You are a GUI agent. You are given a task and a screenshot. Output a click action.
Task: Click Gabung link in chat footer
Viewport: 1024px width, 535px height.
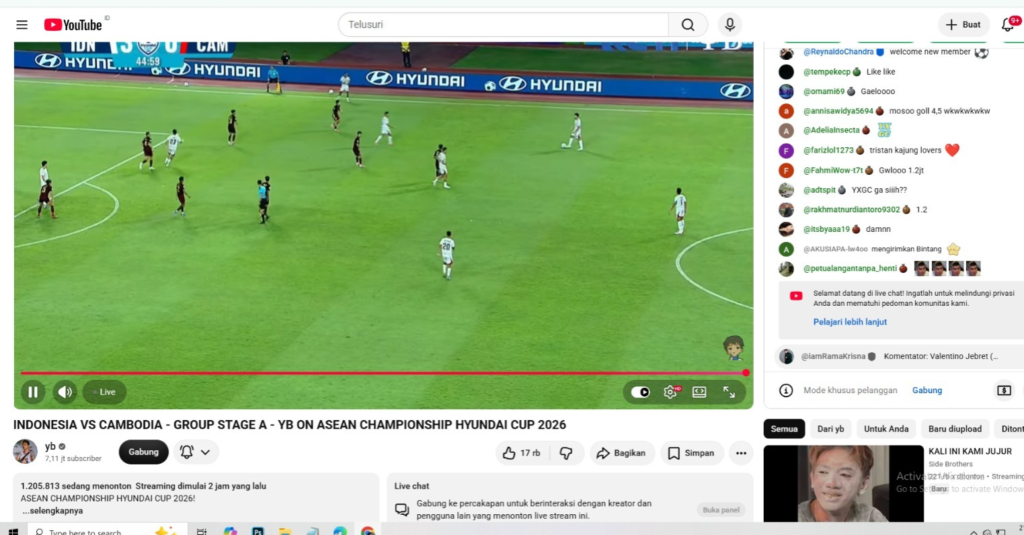927,390
